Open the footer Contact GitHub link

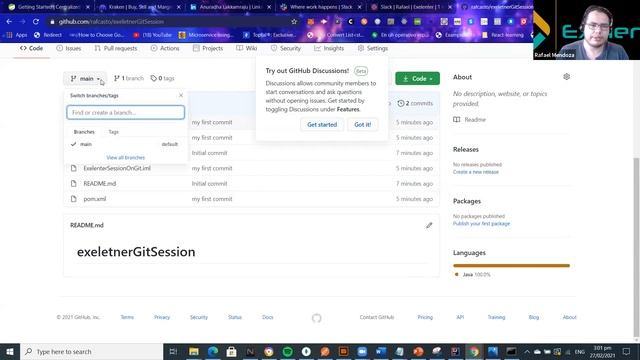pyautogui.click(x=377, y=317)
